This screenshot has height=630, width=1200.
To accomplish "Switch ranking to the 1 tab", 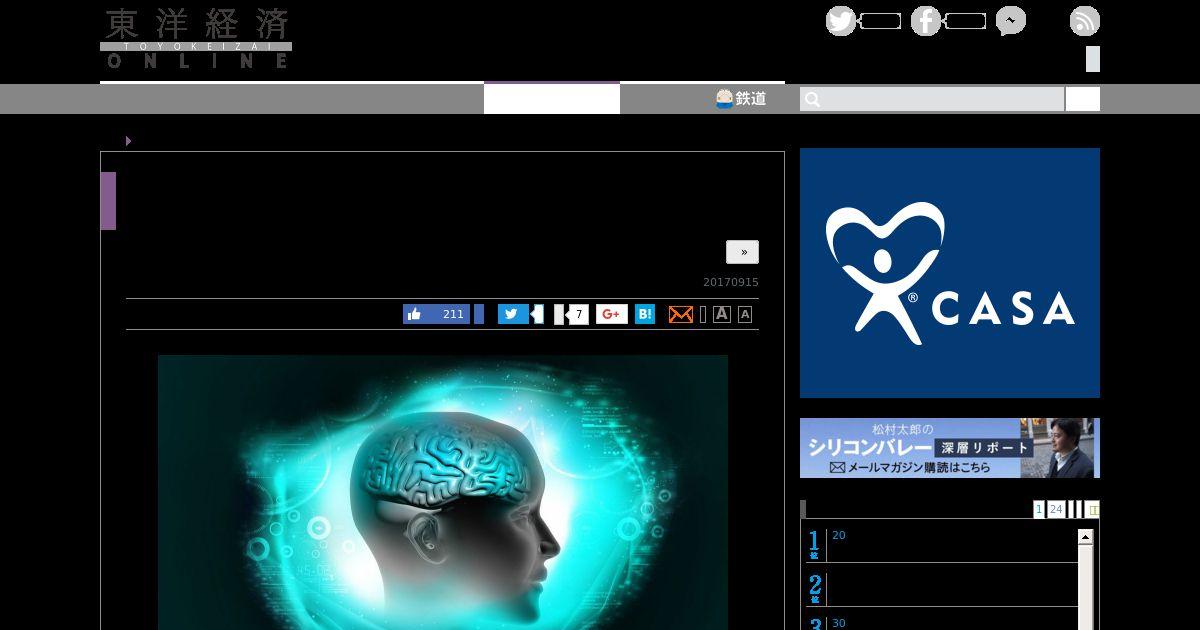I will pos(1039,510).
